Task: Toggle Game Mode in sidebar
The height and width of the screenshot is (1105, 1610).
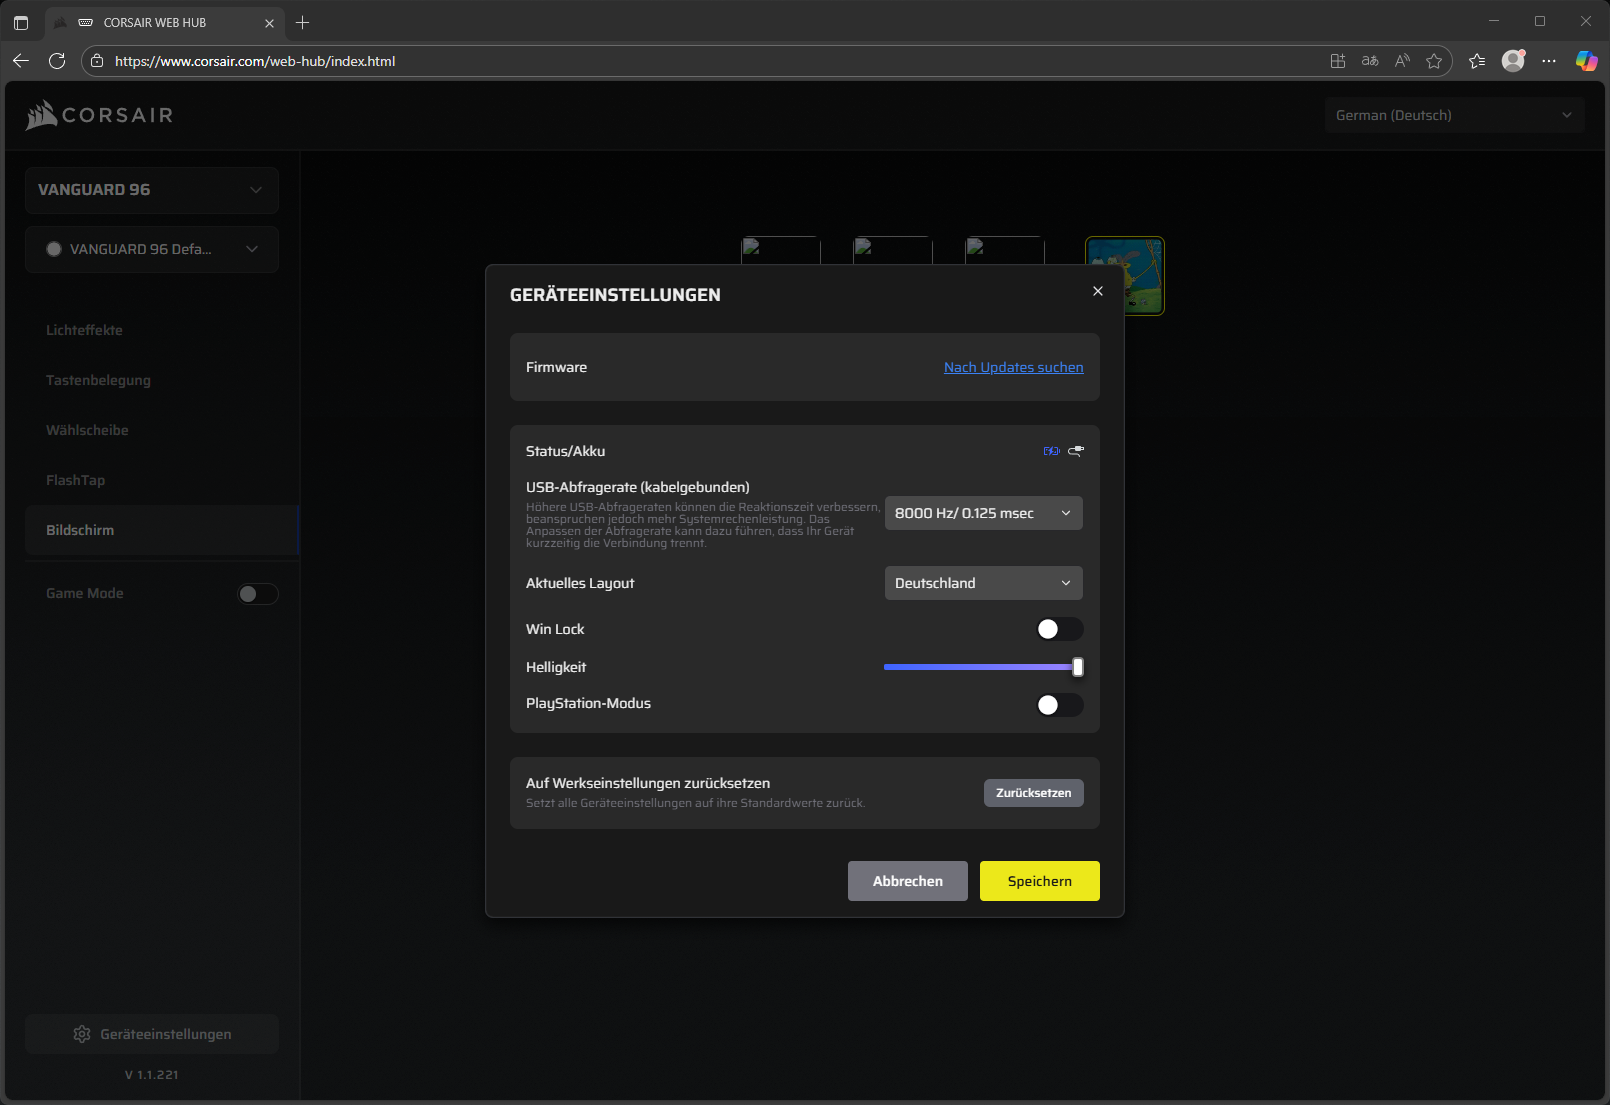Action: point(257,594)
